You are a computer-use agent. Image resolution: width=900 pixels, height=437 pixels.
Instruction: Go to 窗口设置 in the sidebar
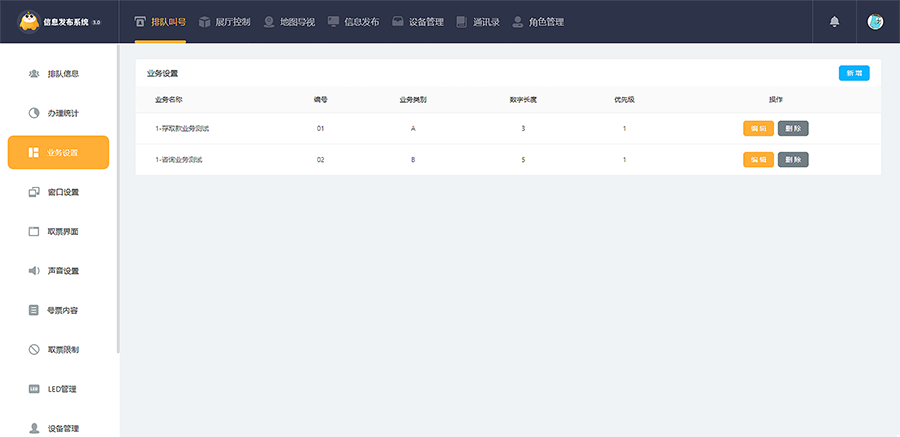pos(58,192)
